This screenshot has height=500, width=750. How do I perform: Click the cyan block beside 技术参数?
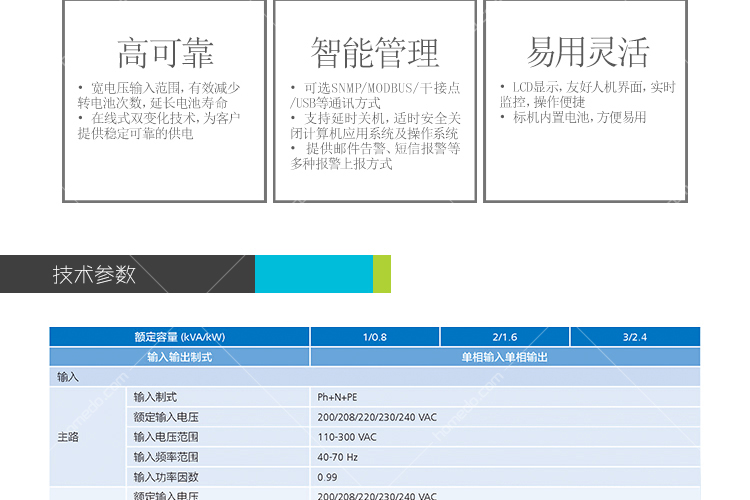click(x=313, y=274)
